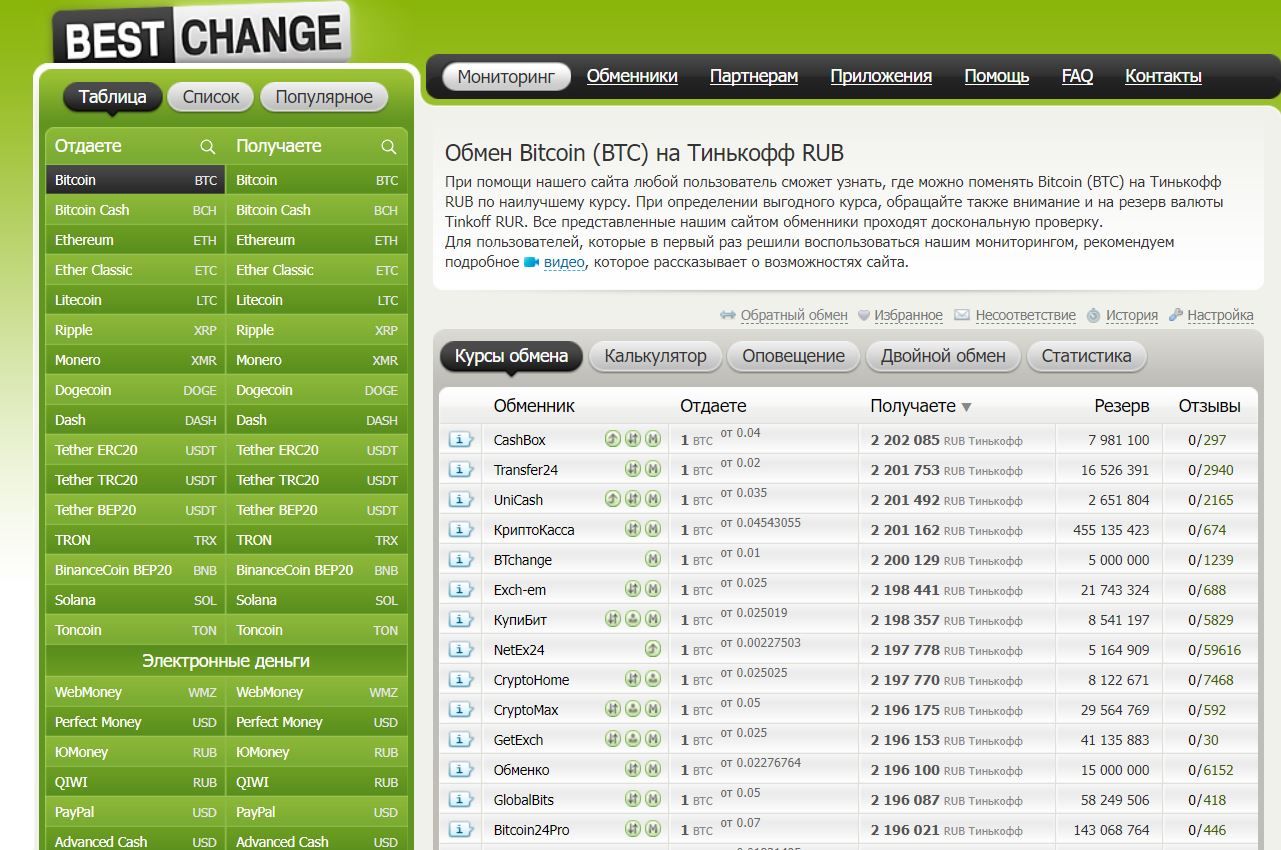Select the Двойной обмен tab
Image resolution: width=1281 pixels, height=850 pixels.
(x=943, y=357)
